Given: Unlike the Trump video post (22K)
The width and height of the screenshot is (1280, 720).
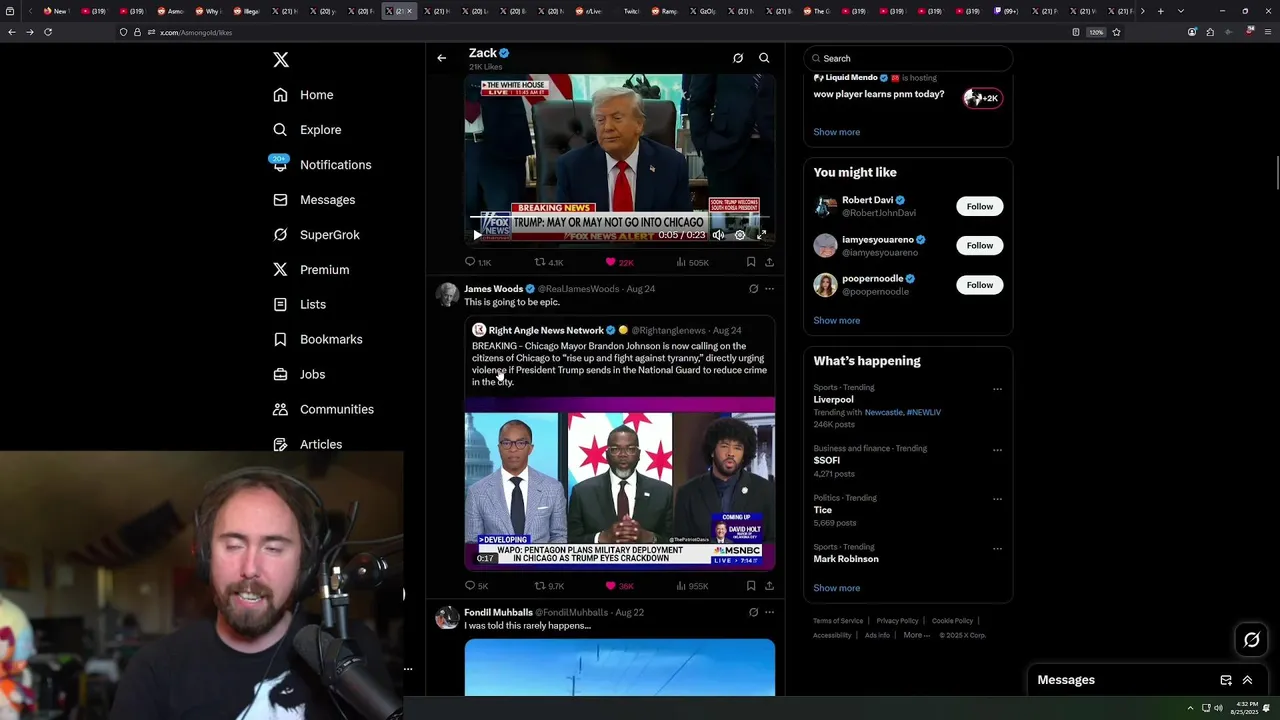Looking at the screenshot, I should click(619, 262).
